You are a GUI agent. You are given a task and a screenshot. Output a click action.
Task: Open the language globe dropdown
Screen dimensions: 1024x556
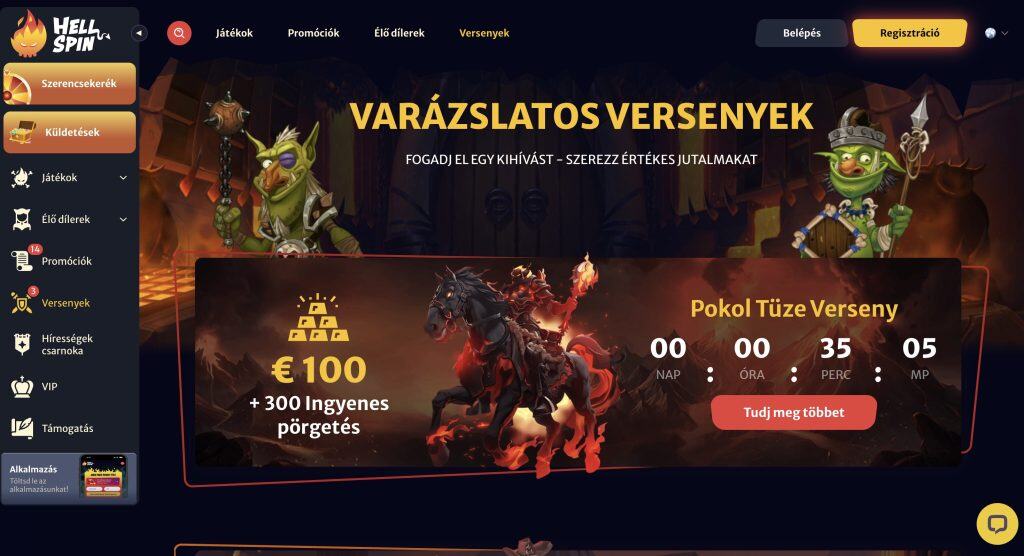[997, 33]
